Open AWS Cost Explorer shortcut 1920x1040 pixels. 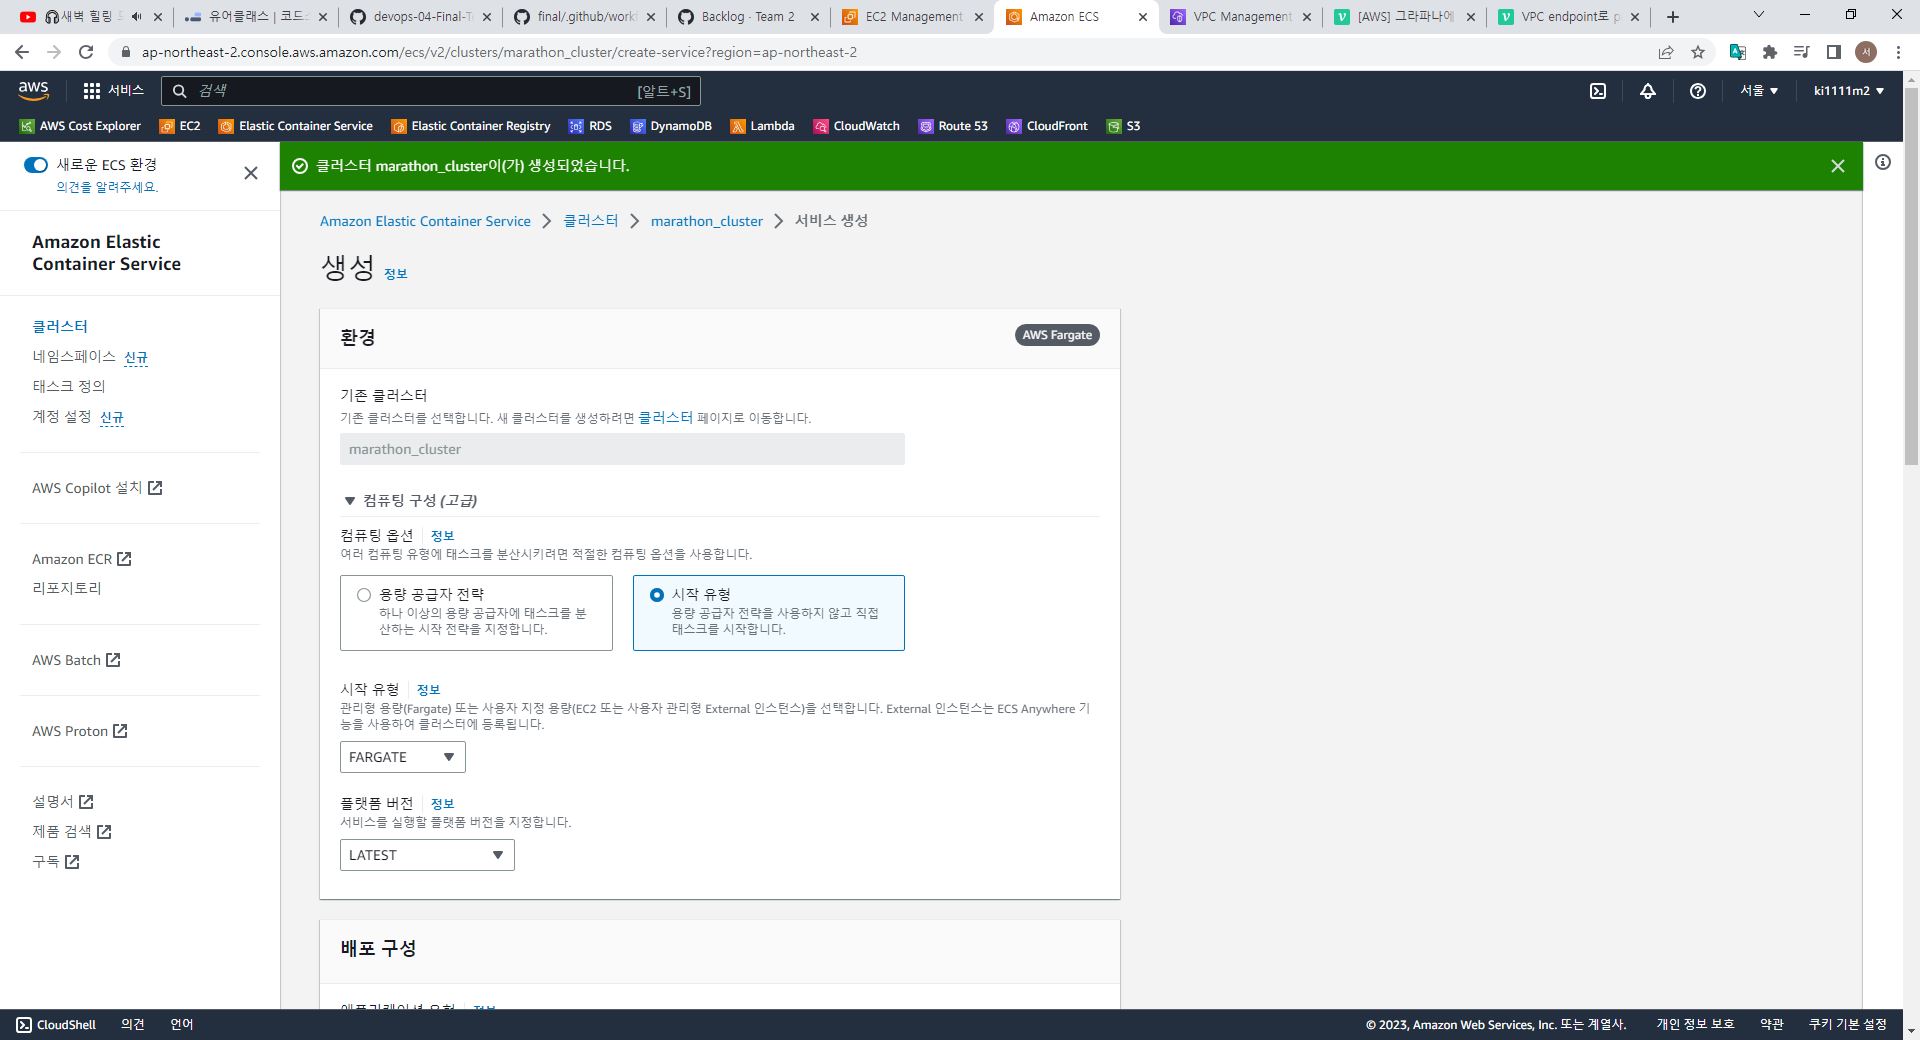pyautogui.click(x=80, y=126)
